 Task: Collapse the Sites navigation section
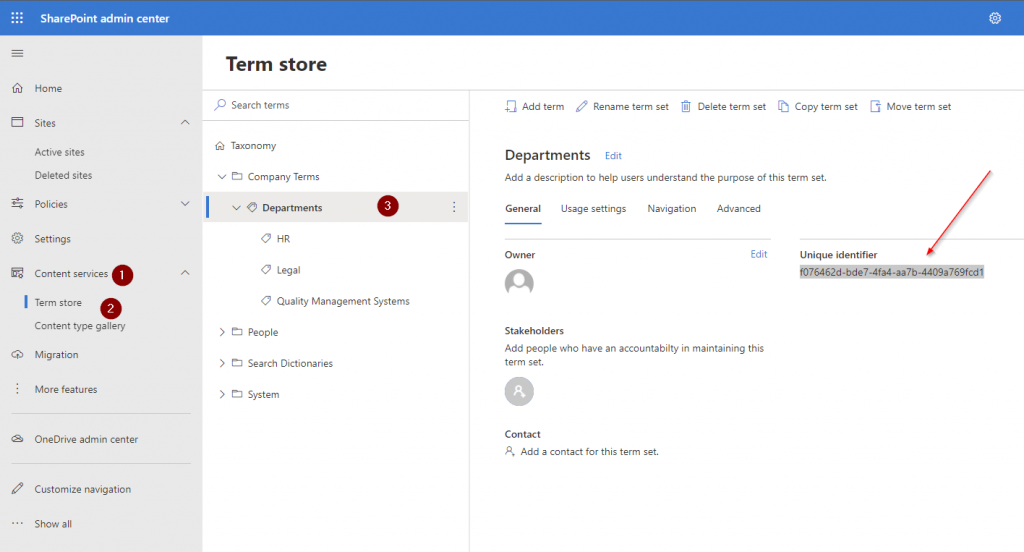pos(184,122)
